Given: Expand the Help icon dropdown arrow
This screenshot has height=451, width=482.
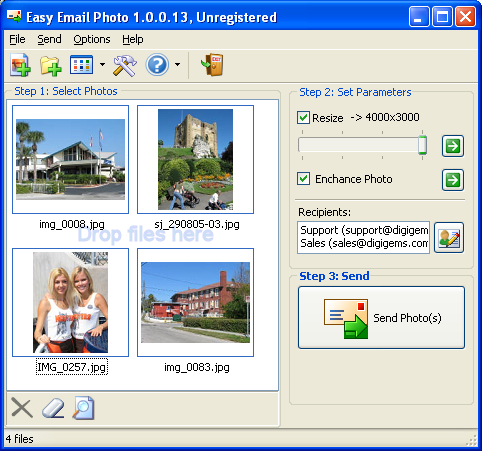Looking at the screenshot, I should (x=178, y=65).
